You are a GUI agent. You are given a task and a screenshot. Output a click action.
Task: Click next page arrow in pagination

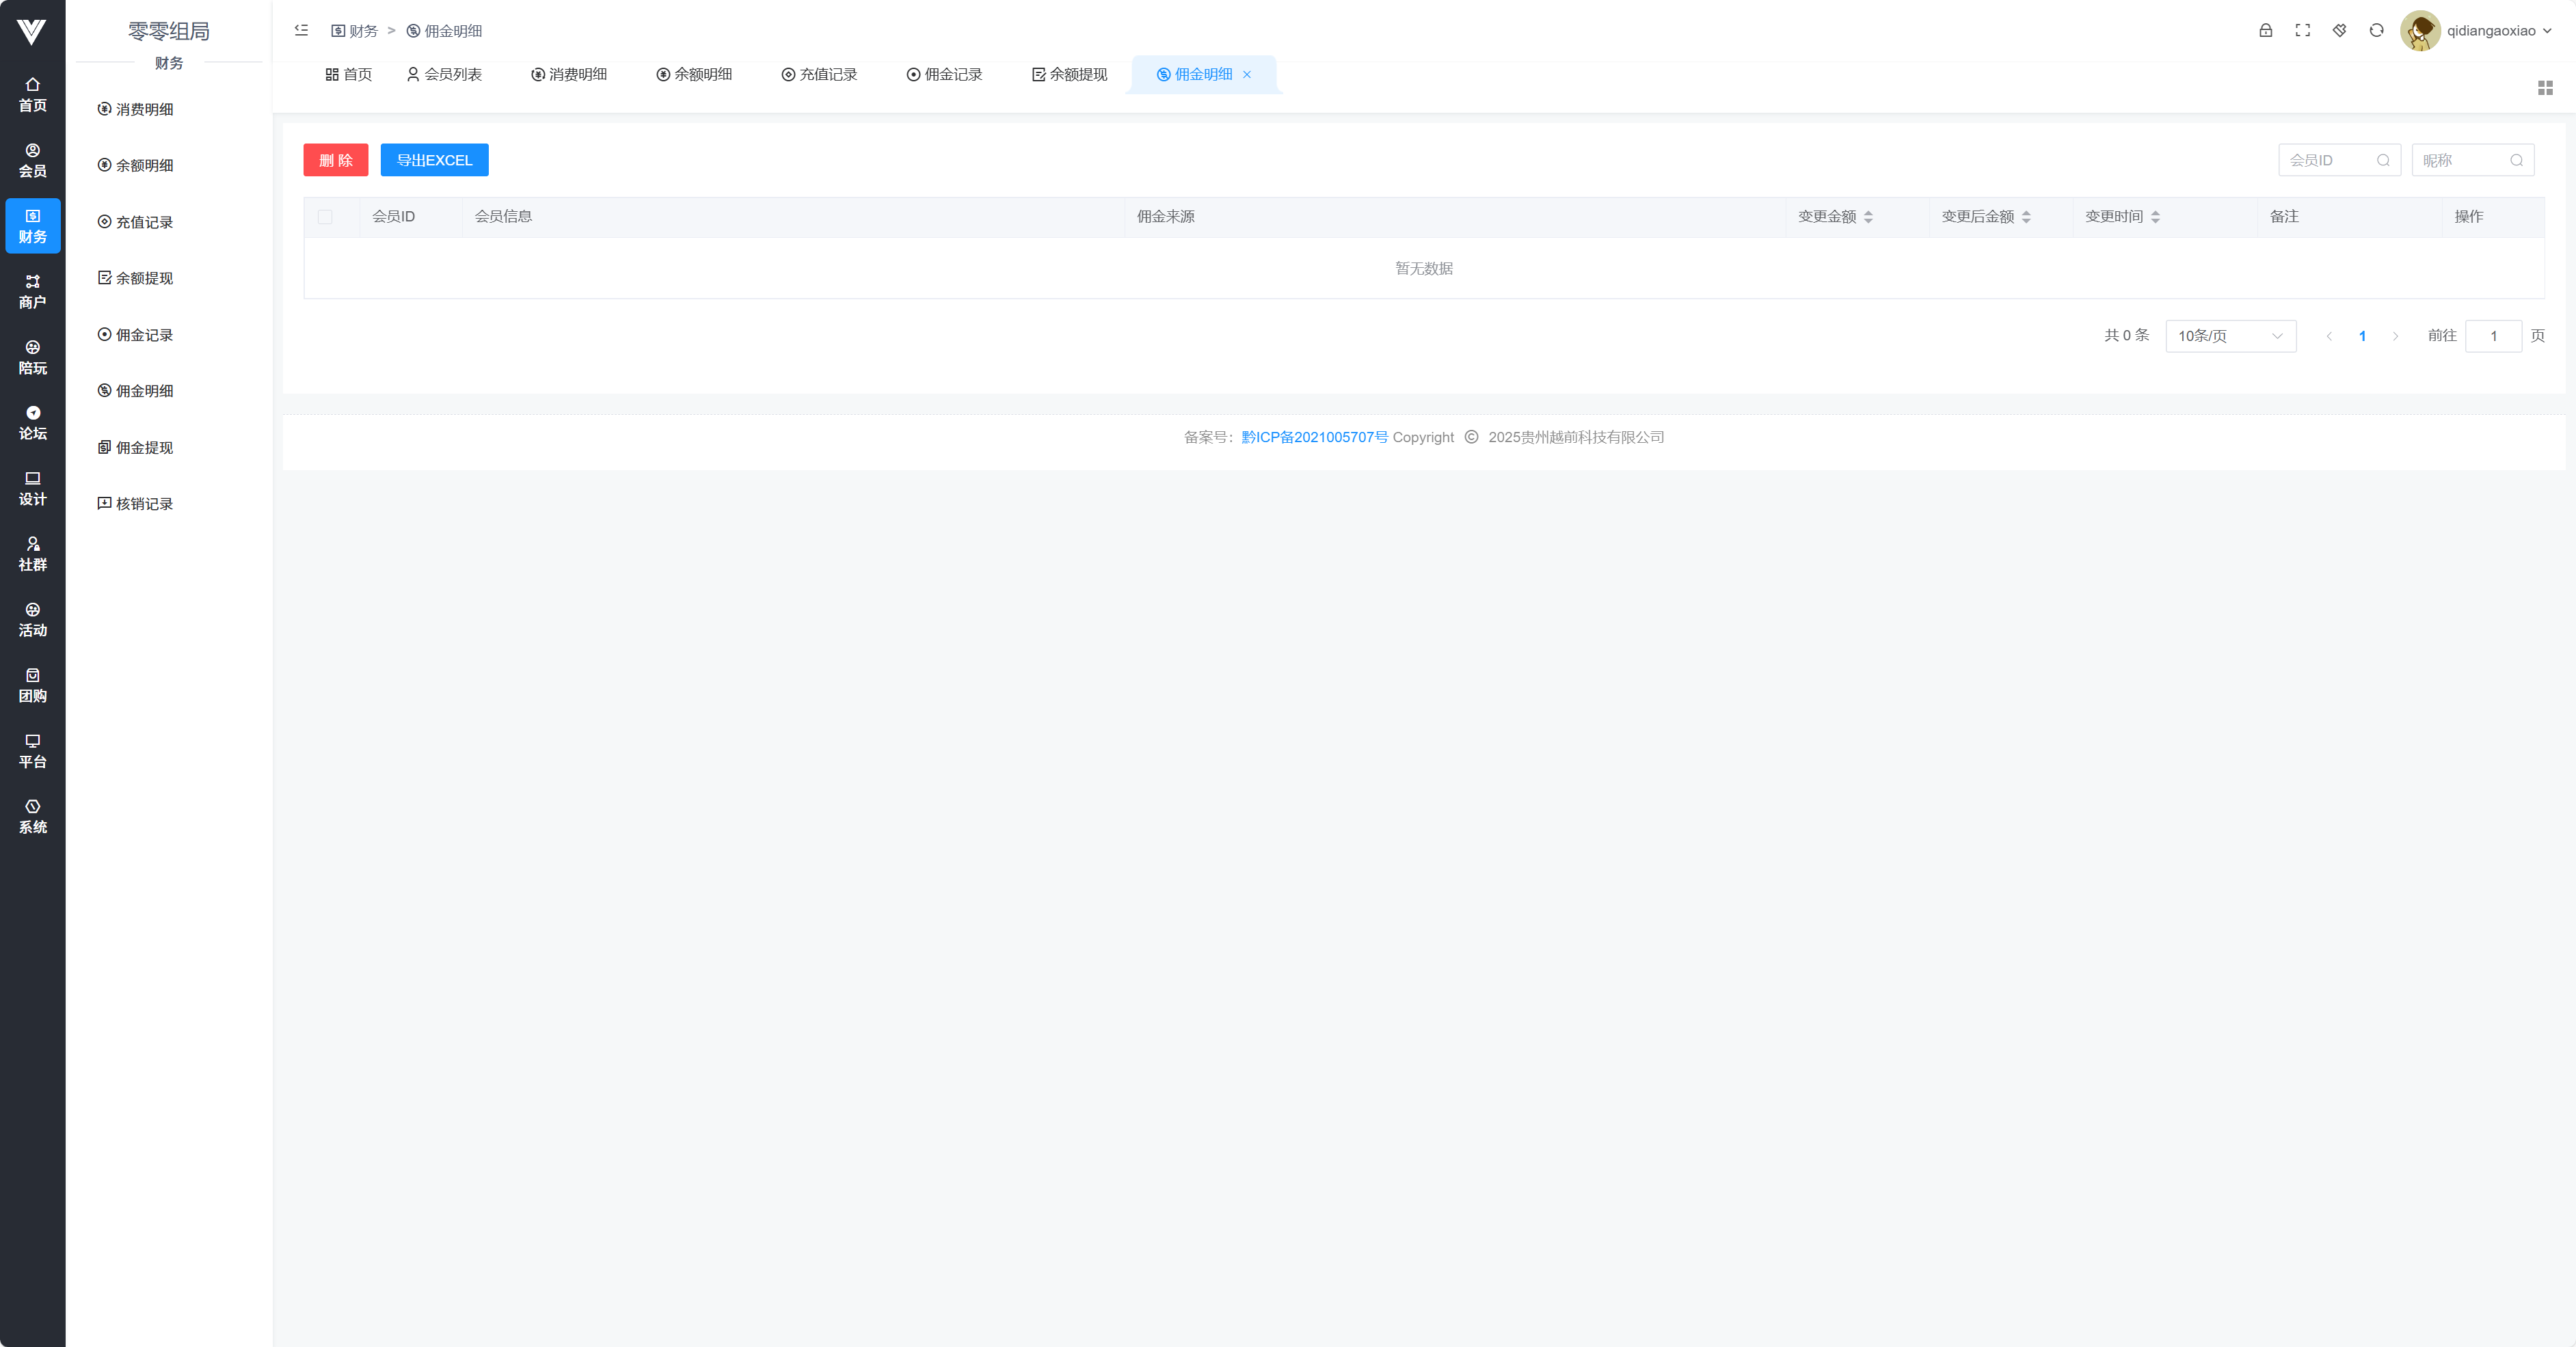(2395, 336)
